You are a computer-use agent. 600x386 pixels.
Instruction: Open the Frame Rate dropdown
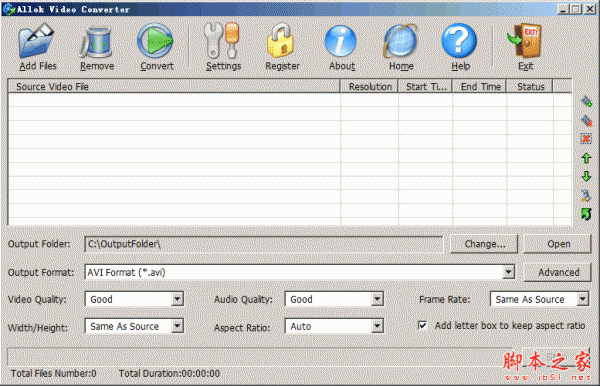582,299
